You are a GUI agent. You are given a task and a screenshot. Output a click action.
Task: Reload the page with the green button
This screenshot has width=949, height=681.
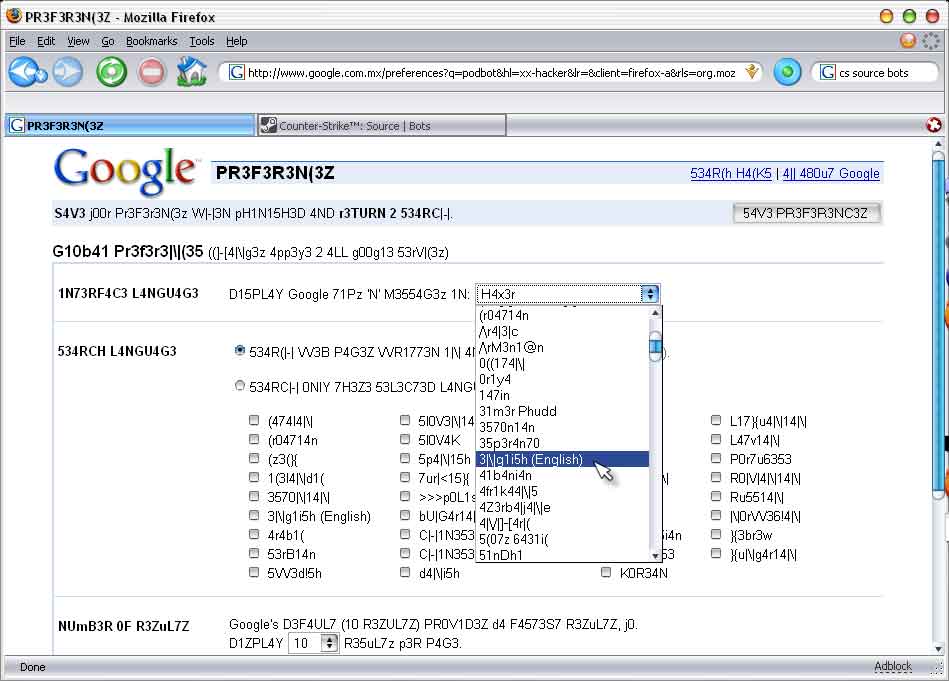(x=111, y=72)
